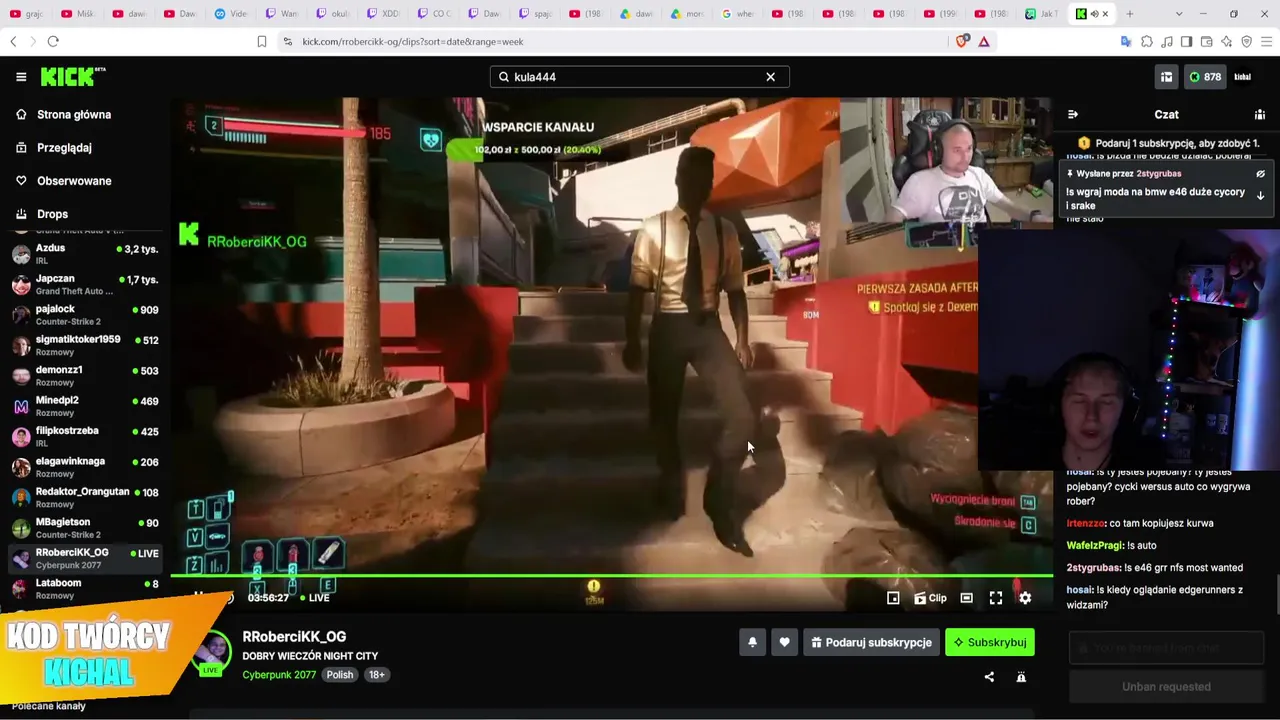Click the Polish language tag
The height and width of the screenshot is (720, 1280).
340,675
